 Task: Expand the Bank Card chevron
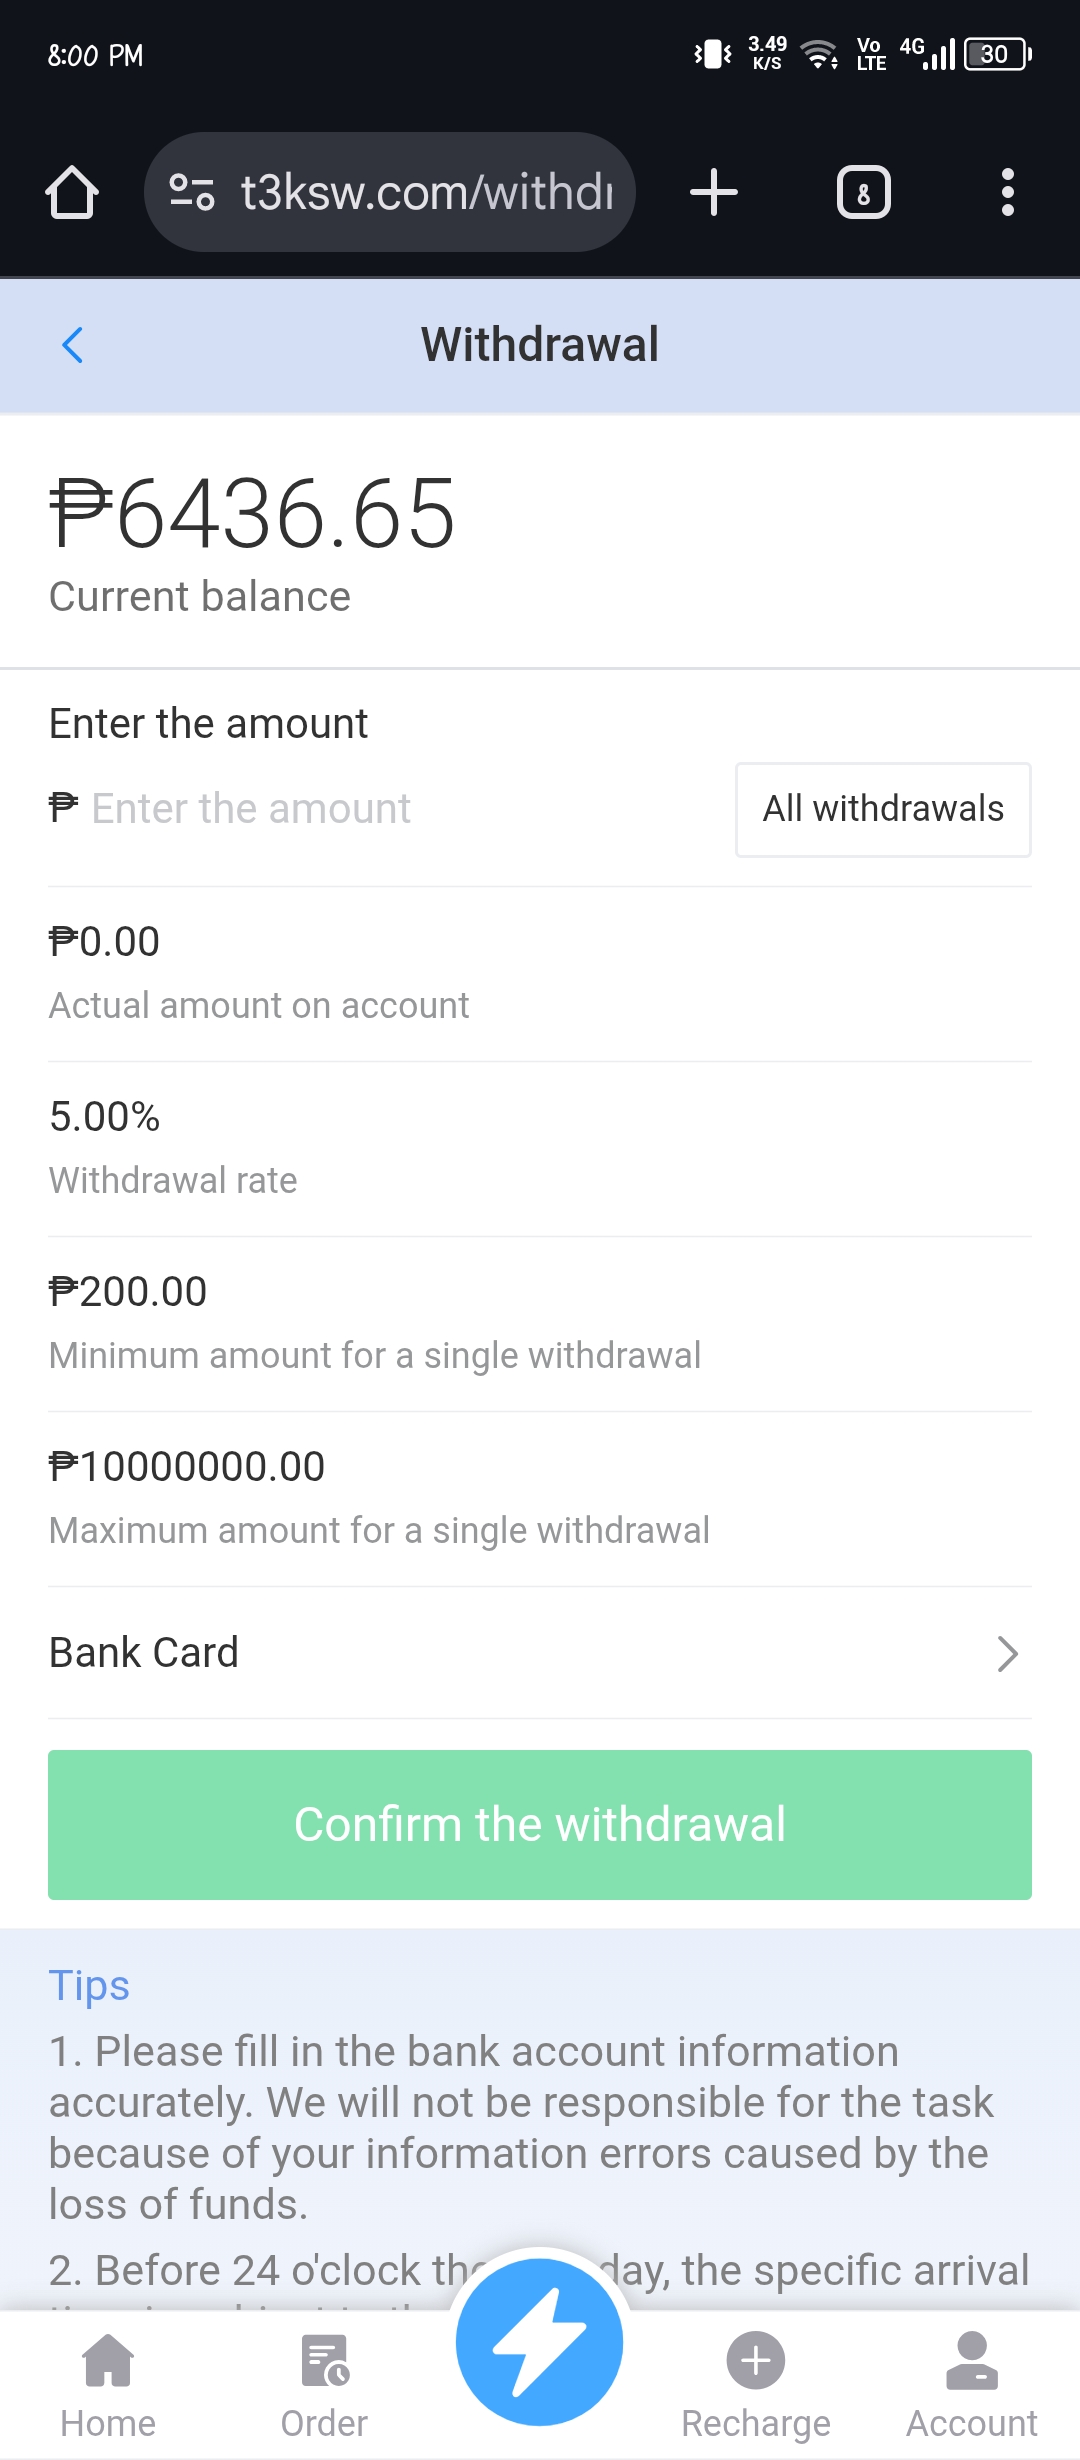[1007, 1654]
